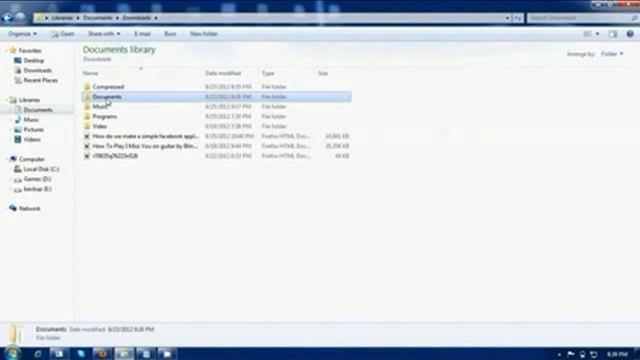Select Local Disk (C:) in sidebar
The height and width of the screenshot is (360, 640).
[41, 169]
